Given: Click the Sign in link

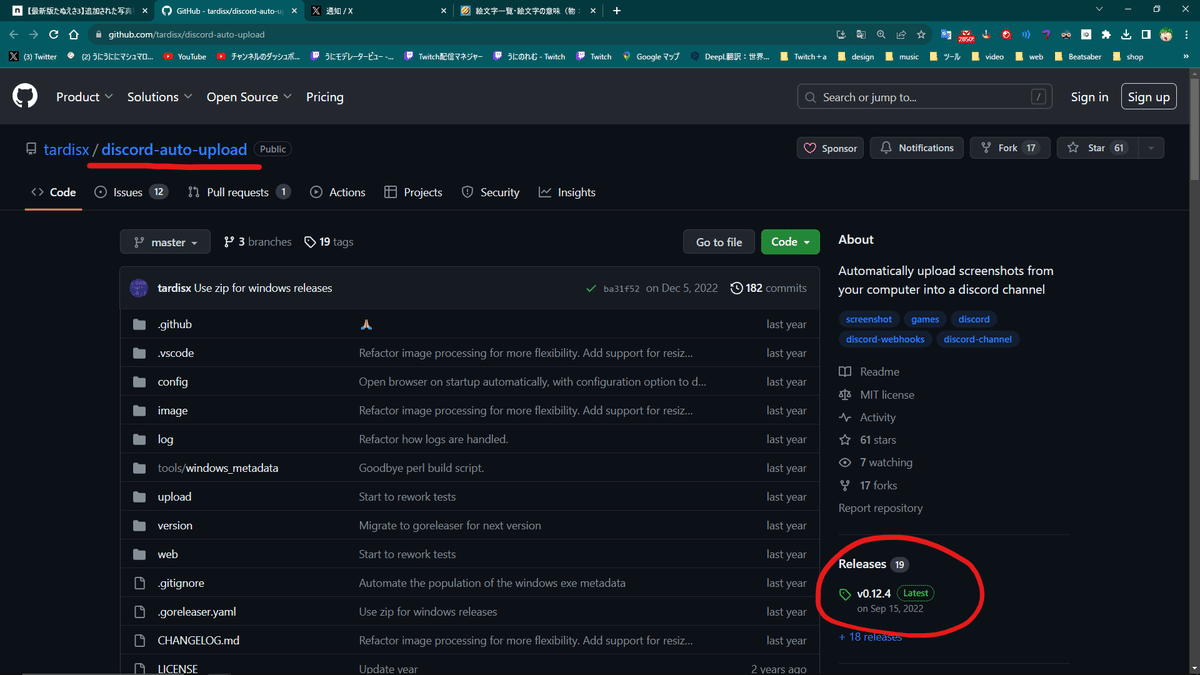Looking at the screenshot, I should click(1089, 97).
